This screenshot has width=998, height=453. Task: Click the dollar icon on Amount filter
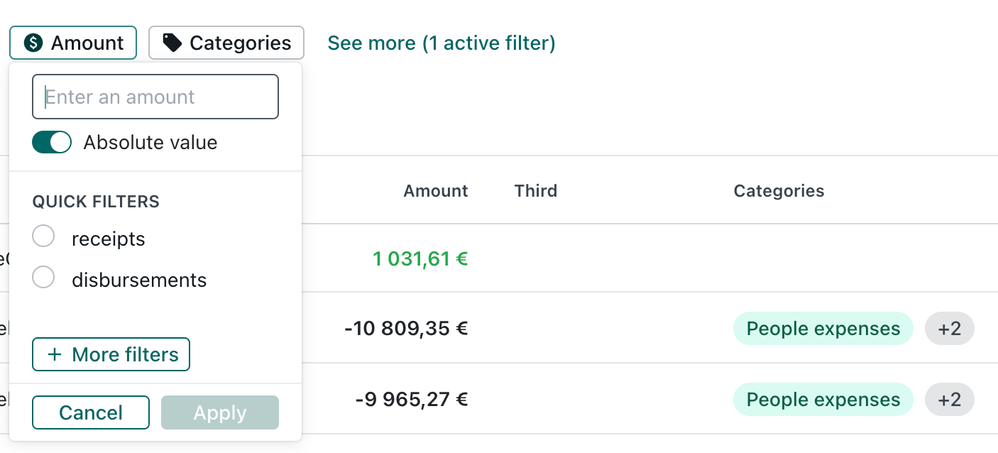click(x=34, y=43)
